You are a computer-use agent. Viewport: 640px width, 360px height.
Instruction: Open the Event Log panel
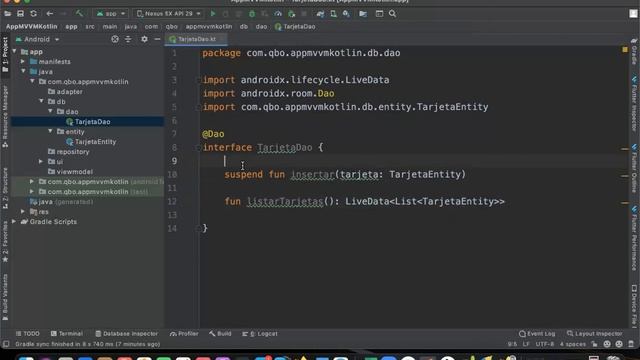pos(537,333)
